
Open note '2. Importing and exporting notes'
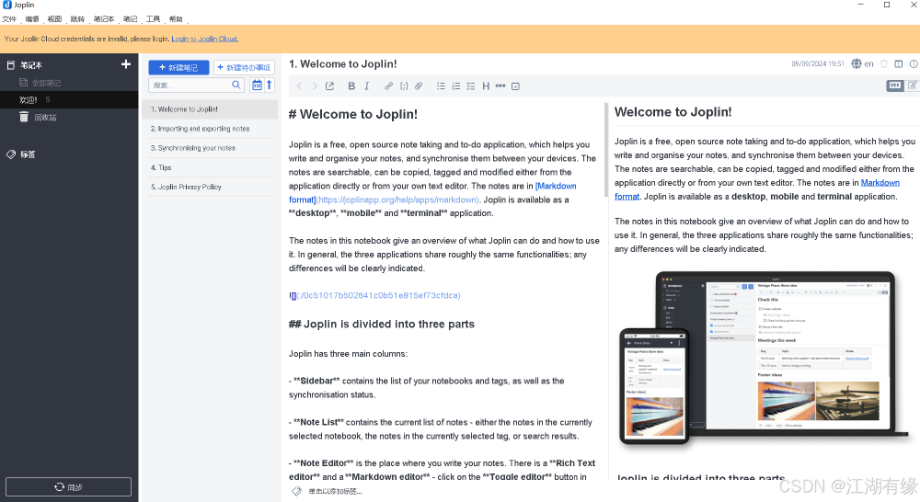tap(210, 128)
